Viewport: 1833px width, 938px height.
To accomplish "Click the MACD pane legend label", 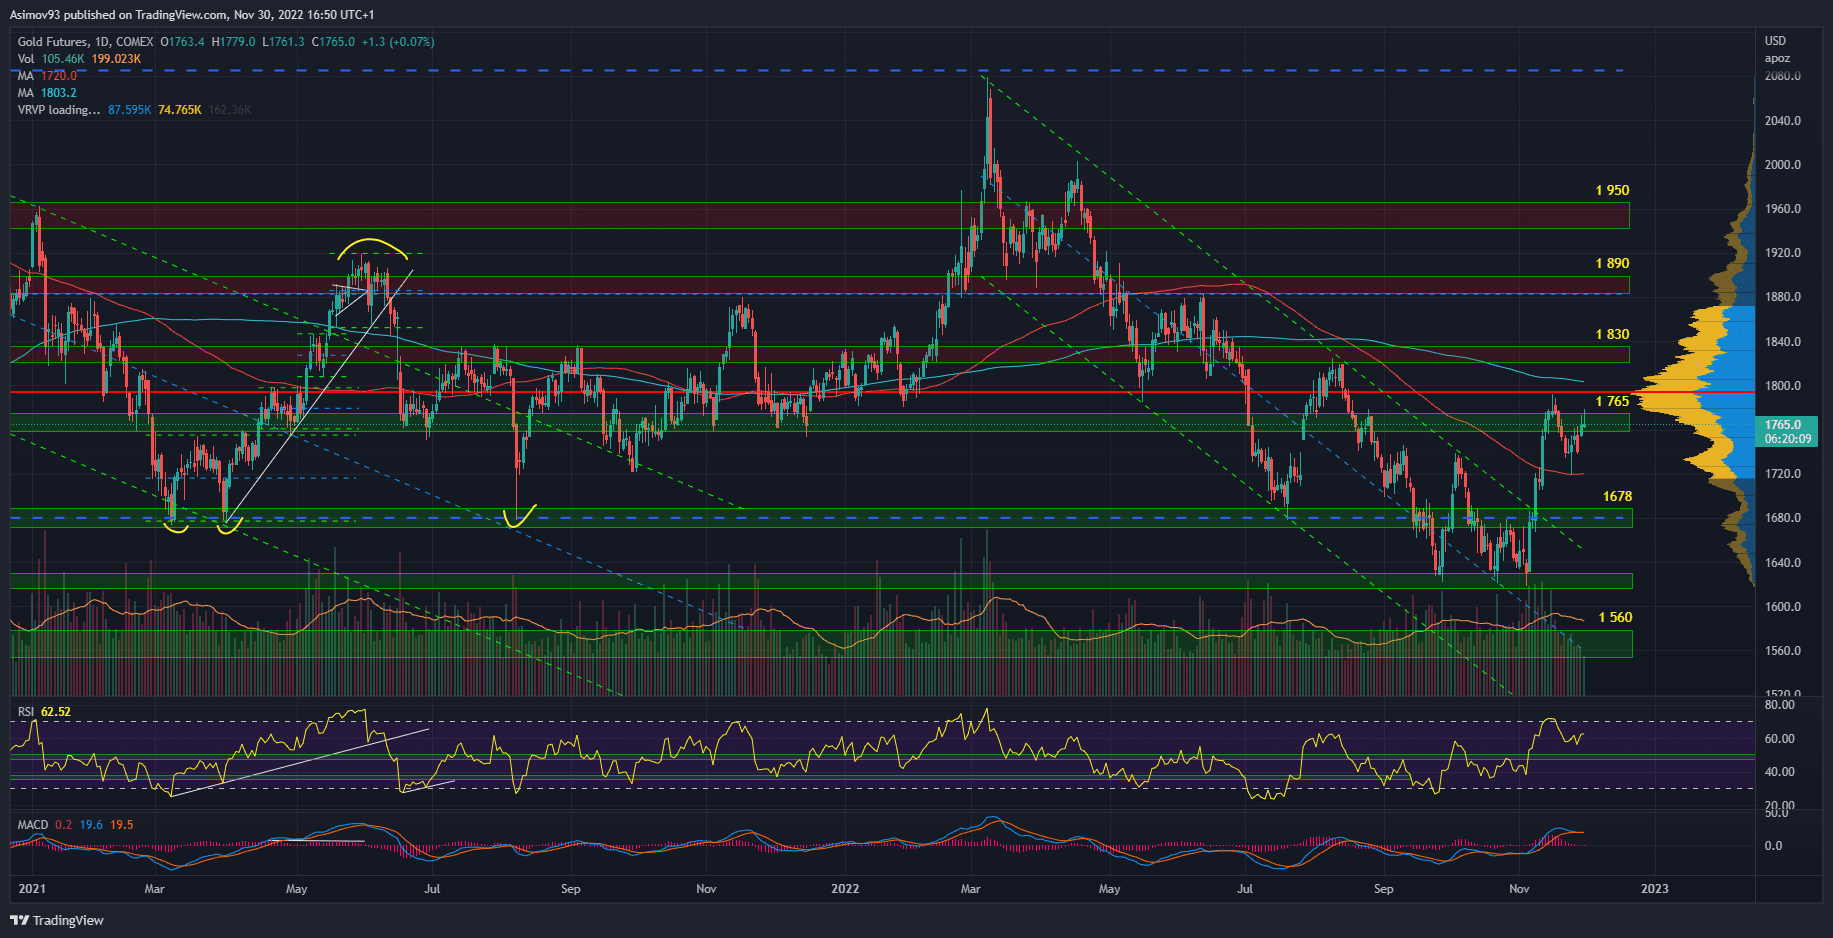I will pyautogui.click(x=33, y=825).
